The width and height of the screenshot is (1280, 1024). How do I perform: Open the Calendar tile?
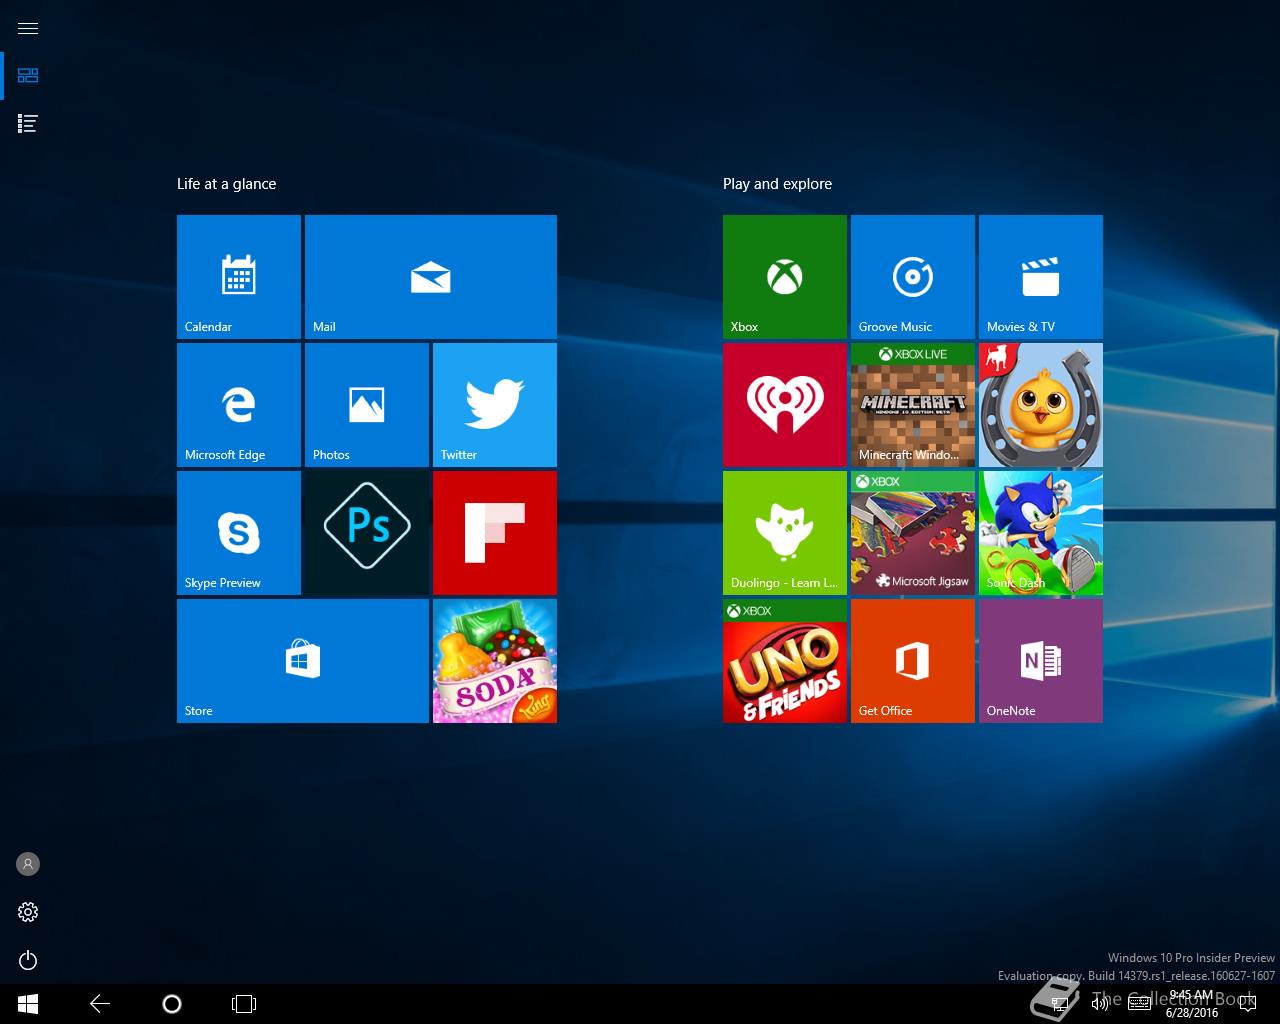(x=239, y=277)
